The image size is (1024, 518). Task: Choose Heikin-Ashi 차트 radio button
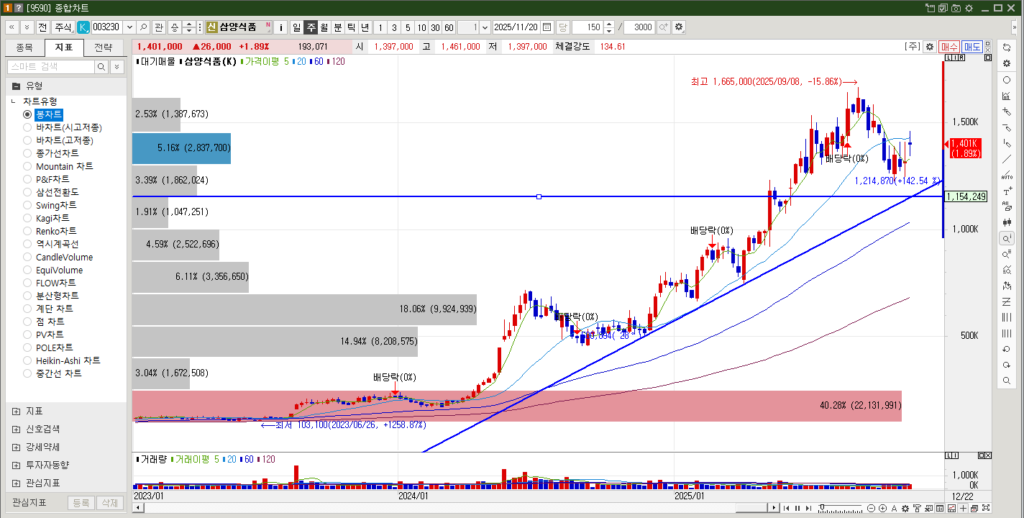coord(28,360)
